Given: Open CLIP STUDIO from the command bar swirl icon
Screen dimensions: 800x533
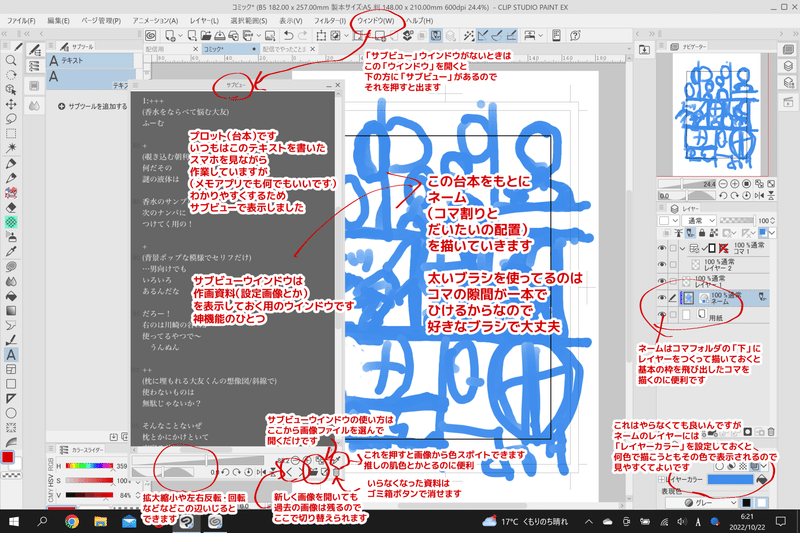Looking at the screenshot, I should tap(151, 36).
